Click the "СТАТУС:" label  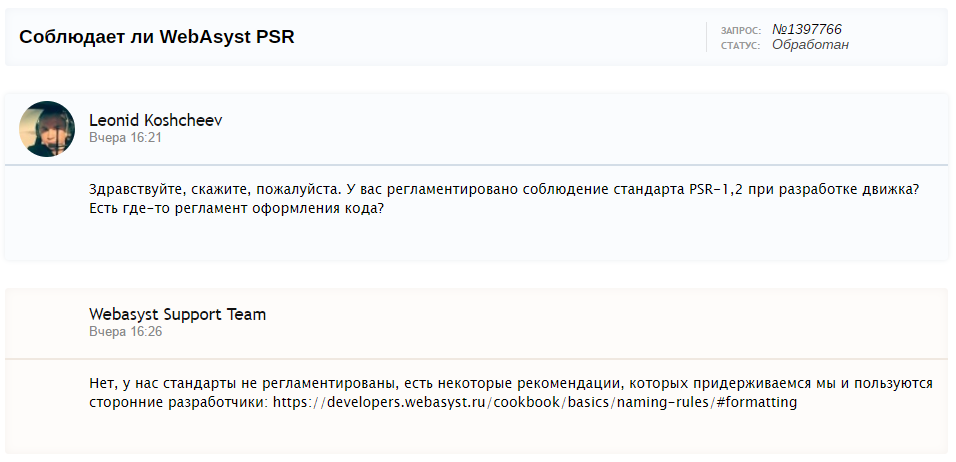point(740,46)
